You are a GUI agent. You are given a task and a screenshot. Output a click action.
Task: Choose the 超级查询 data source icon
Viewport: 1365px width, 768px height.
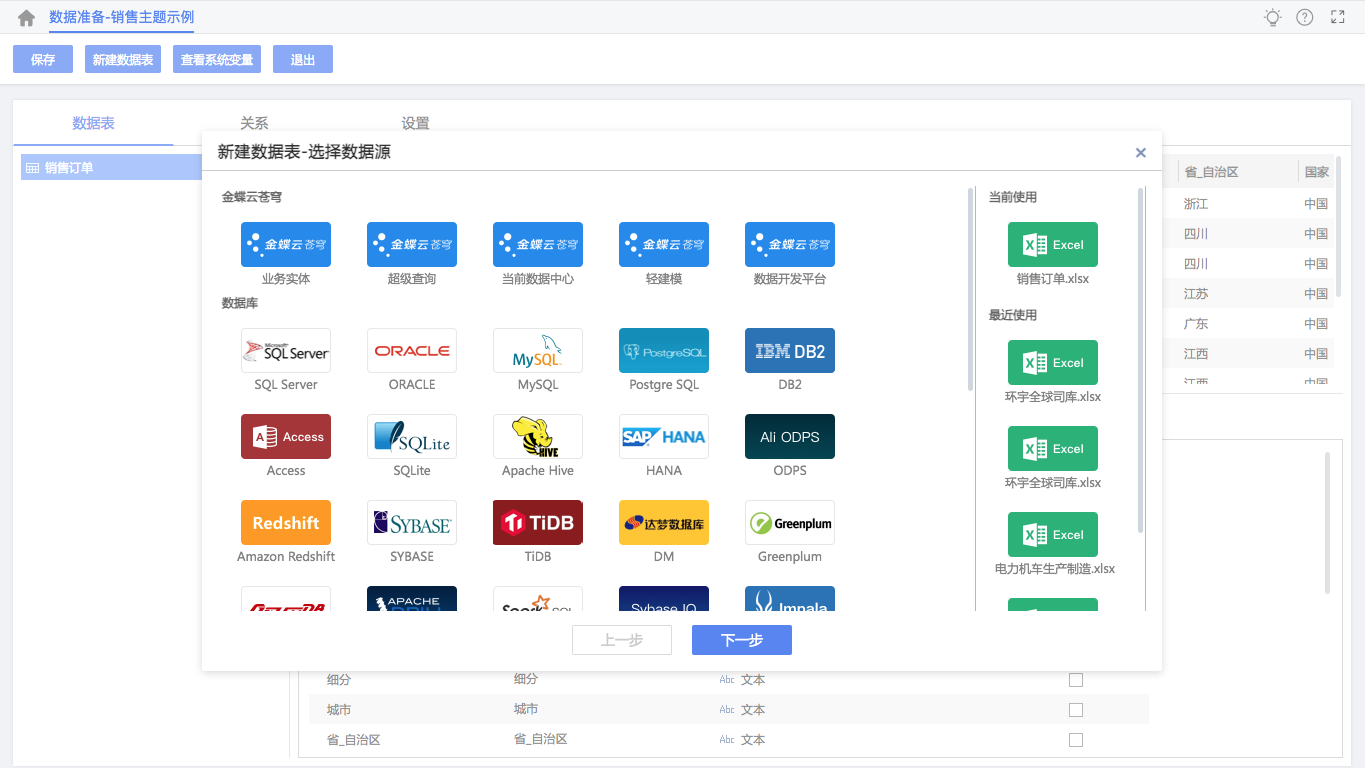click(412, 244)
